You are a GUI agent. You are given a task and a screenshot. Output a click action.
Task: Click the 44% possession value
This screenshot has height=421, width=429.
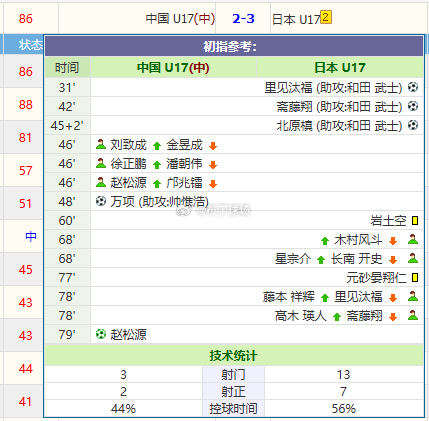[123, 408]
